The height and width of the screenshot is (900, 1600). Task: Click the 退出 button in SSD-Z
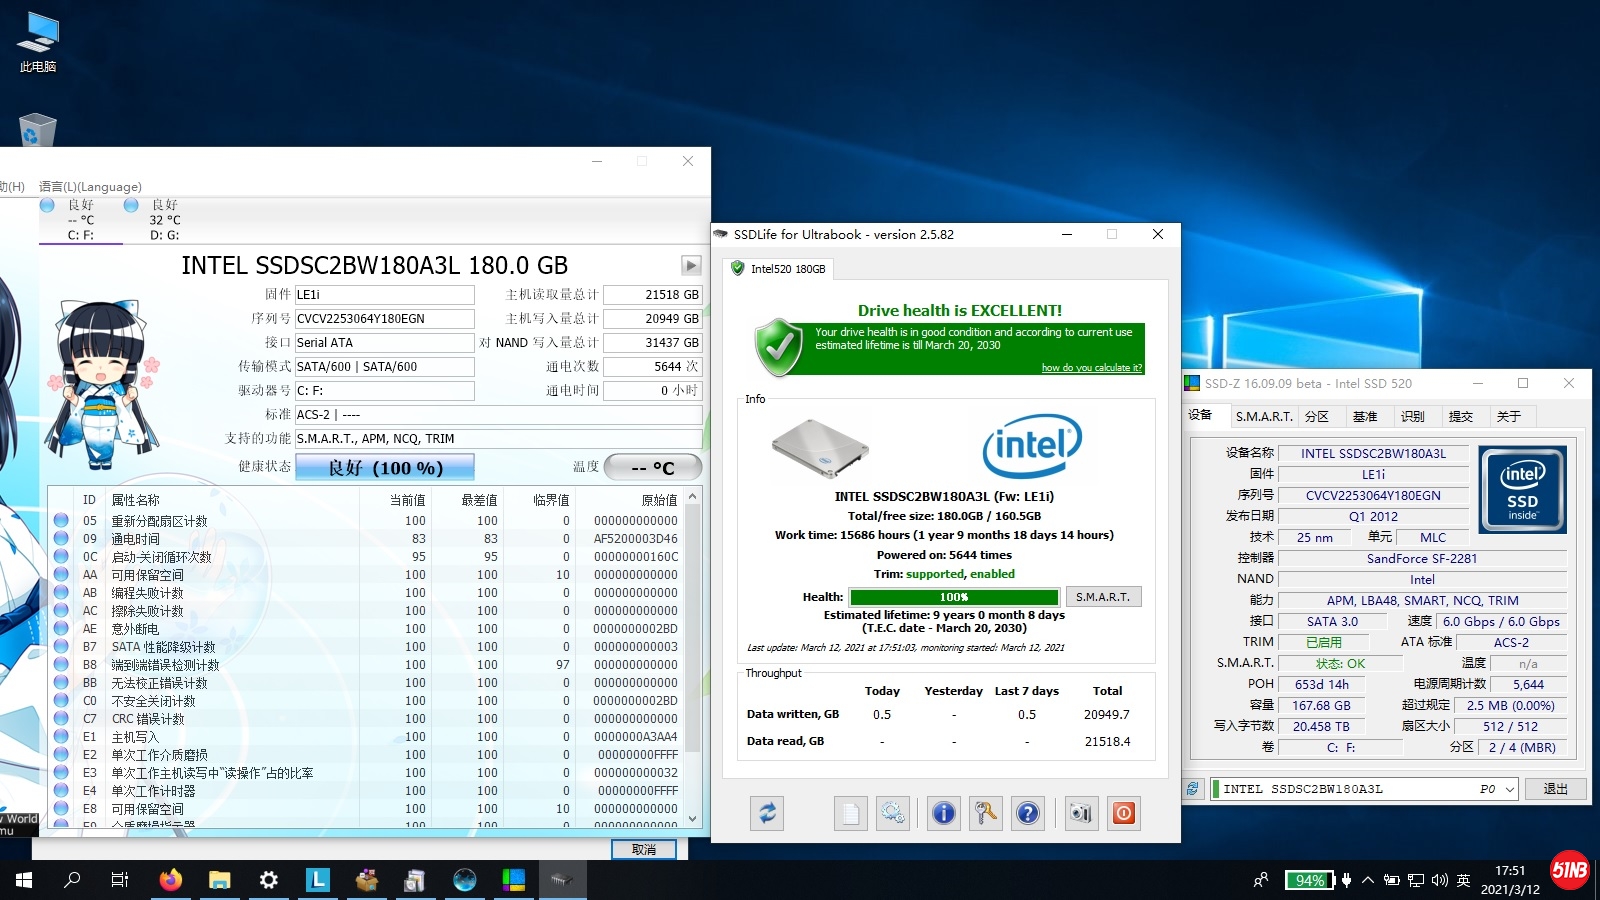tap(1555, 789)
